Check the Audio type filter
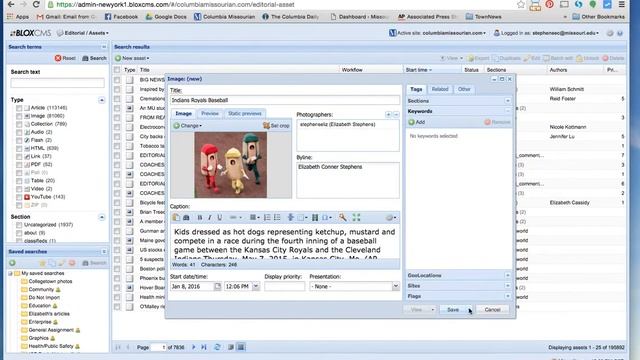The width and height of the screenshot is (640, 360). pos(19,132)
